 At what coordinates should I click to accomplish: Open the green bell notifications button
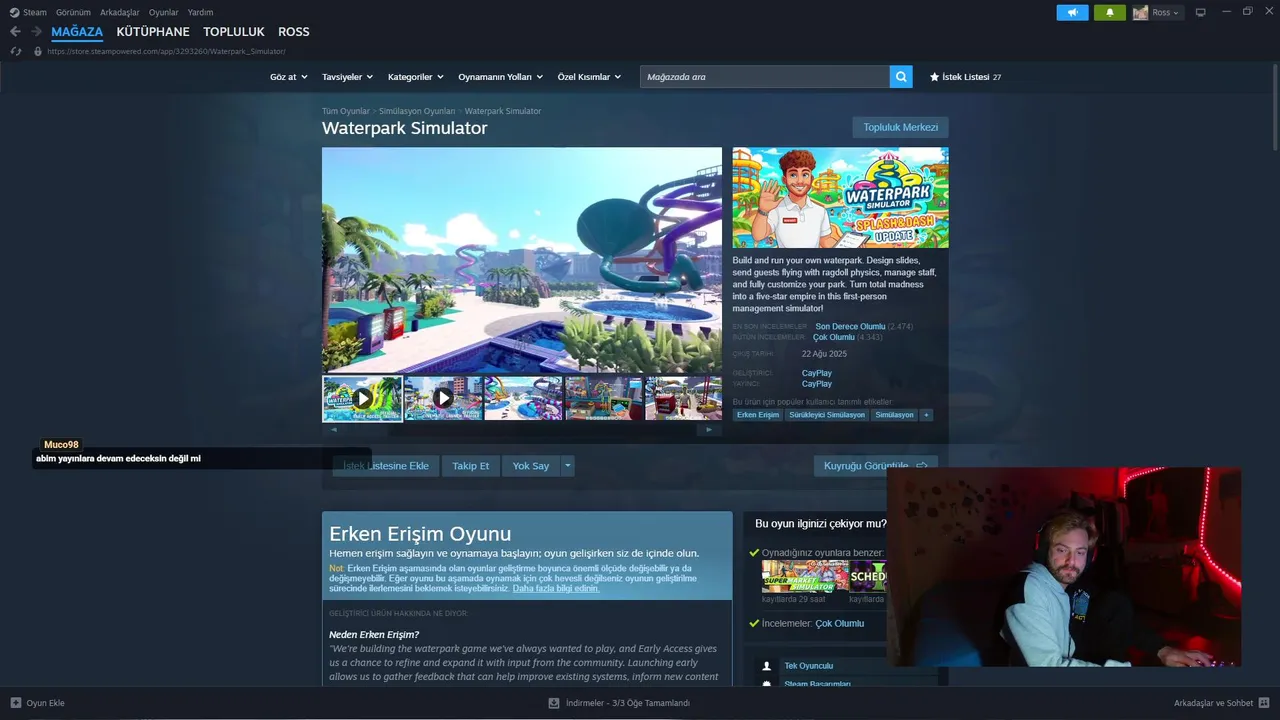[x=1109, y=12]
